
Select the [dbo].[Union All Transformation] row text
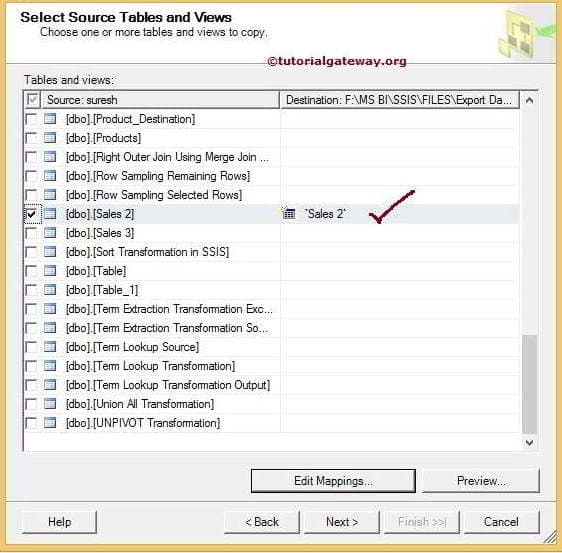click(x=140, y=404)
